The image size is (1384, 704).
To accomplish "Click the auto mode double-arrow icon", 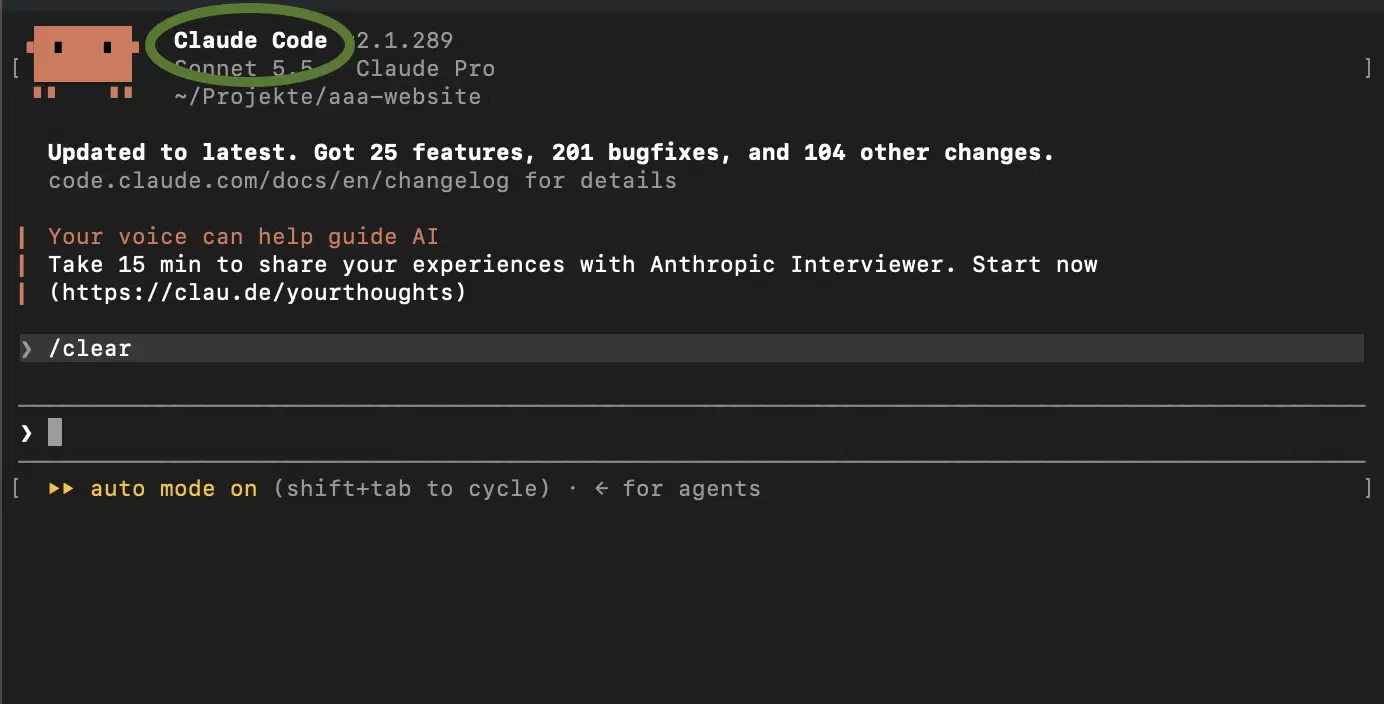I will tap(61, 489).
